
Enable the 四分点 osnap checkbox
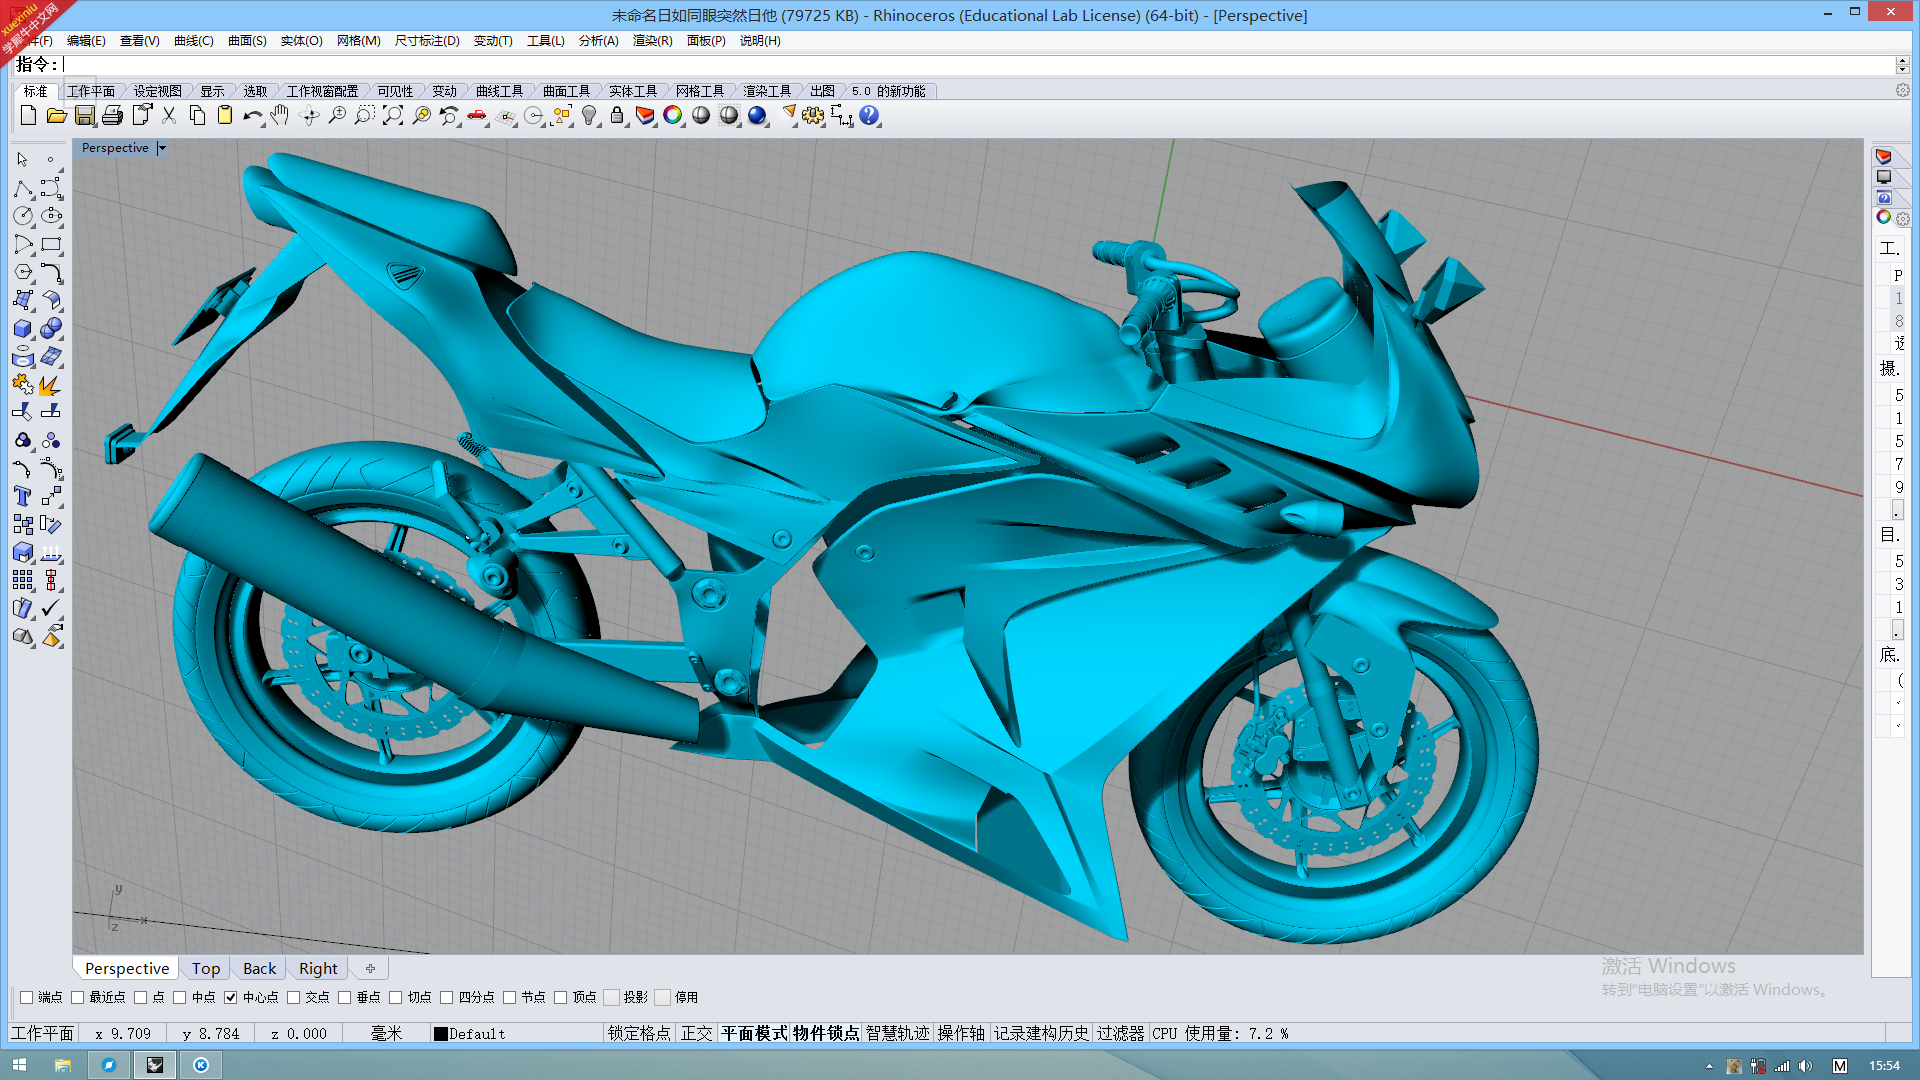(447, 997)
